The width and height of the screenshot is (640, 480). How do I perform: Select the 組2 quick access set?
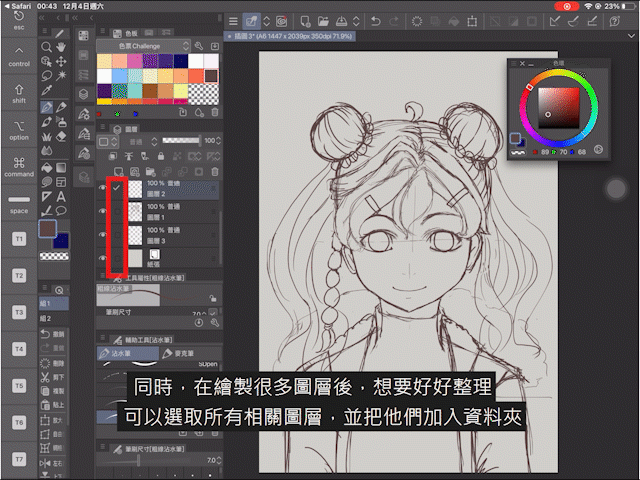coord(53,318)
